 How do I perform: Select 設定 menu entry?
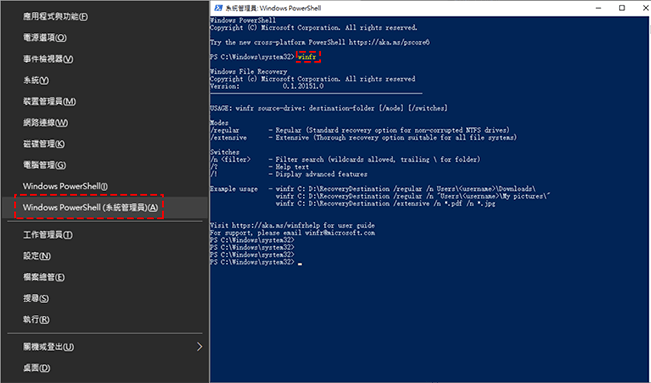37,256
